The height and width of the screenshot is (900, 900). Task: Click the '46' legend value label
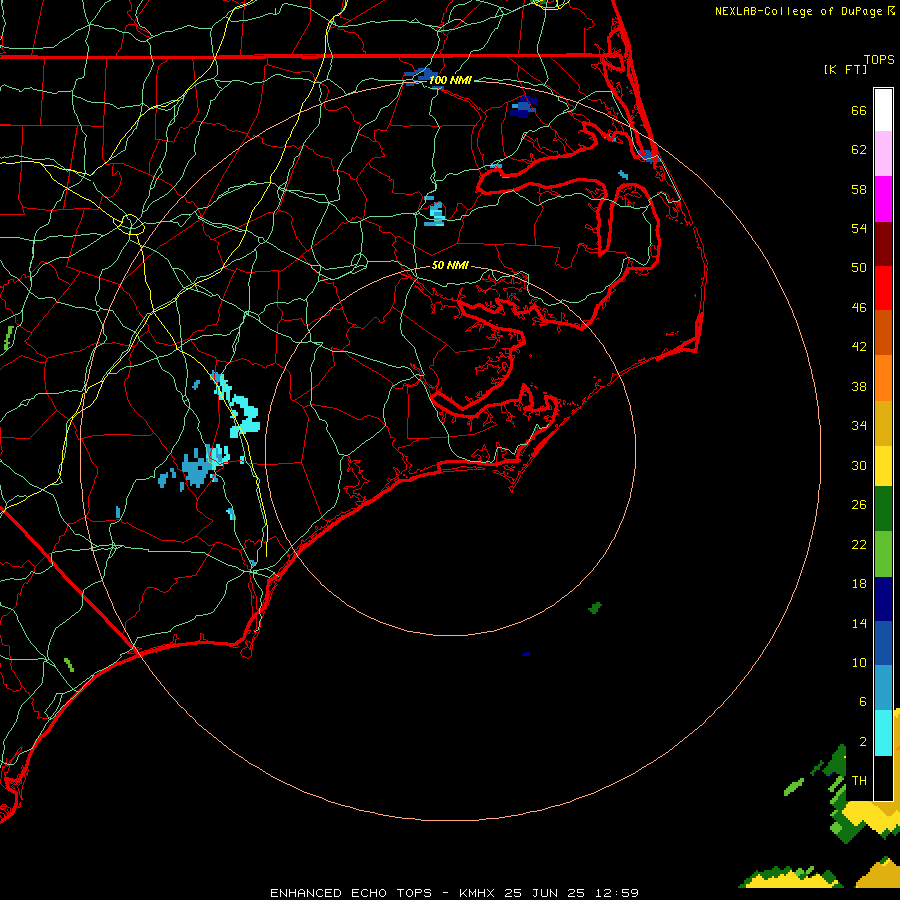point(859,308)
